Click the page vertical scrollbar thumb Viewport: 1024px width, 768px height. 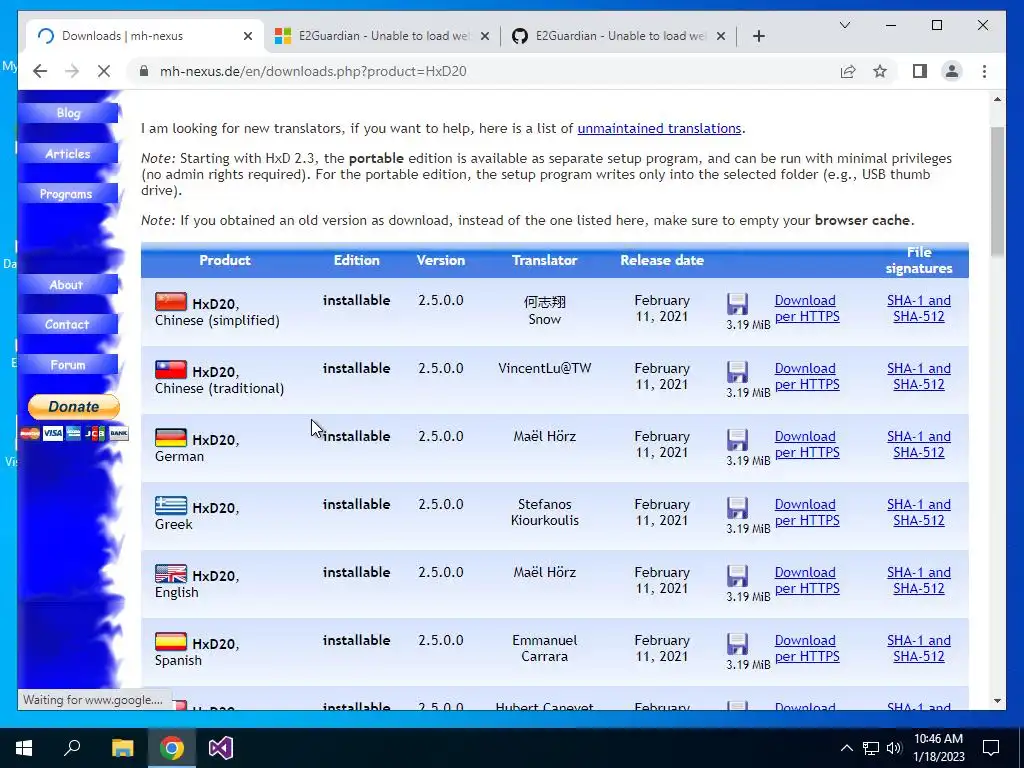tap(997, 191)
